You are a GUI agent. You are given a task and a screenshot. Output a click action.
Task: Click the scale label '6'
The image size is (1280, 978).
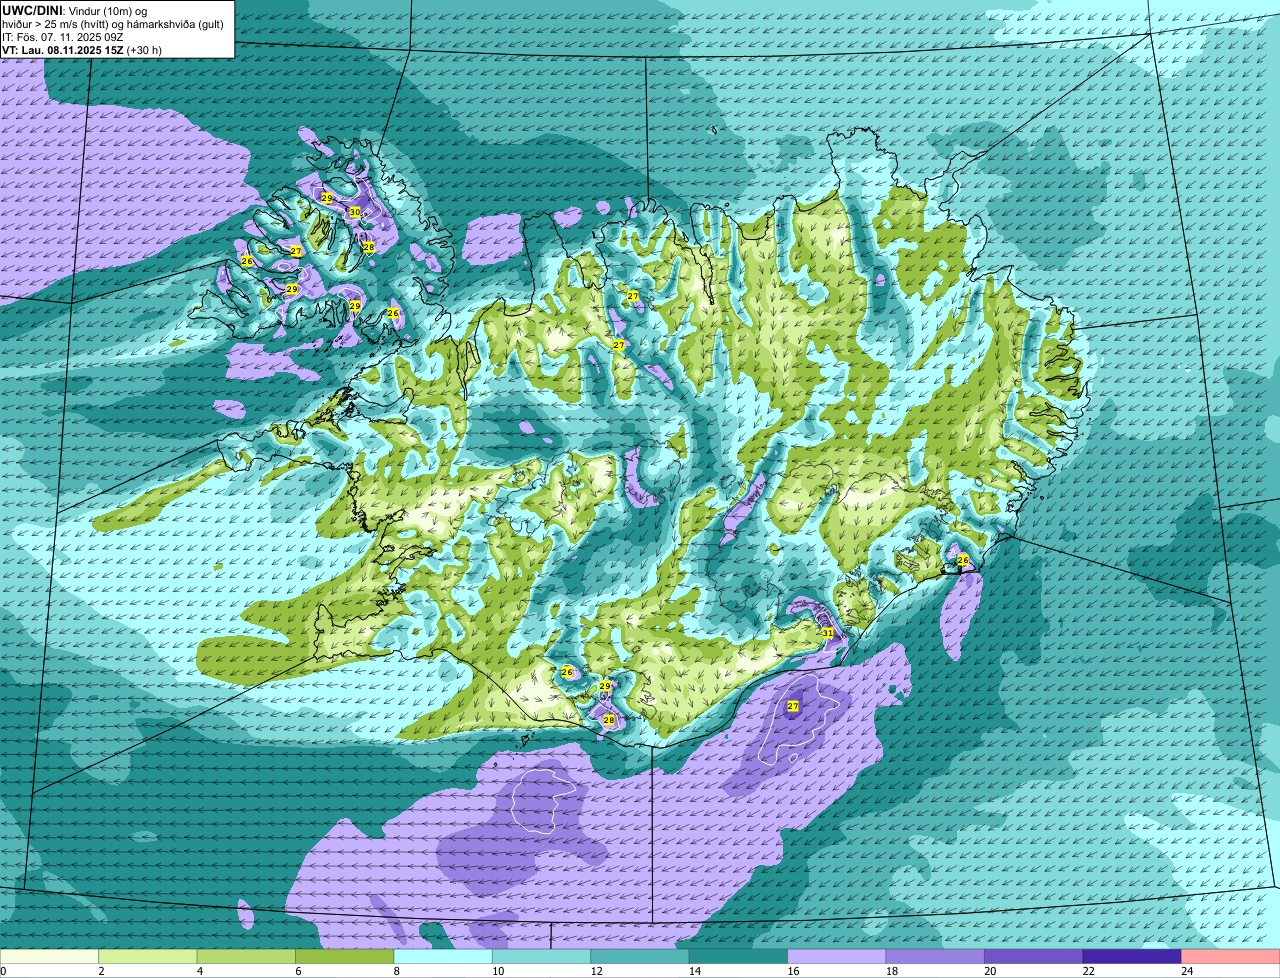297,971
